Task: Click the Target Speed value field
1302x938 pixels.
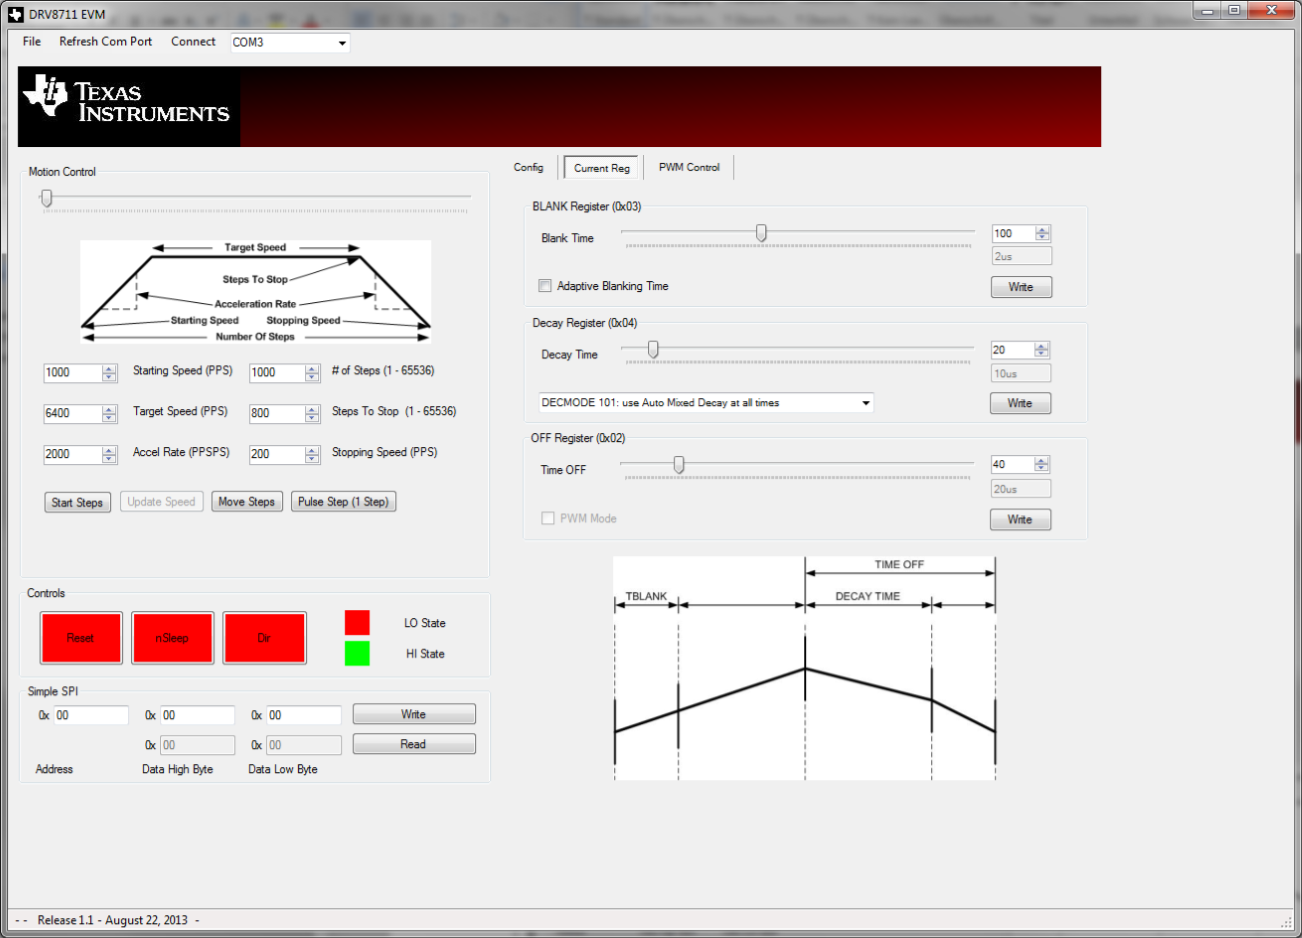Action: coord(73,413)
